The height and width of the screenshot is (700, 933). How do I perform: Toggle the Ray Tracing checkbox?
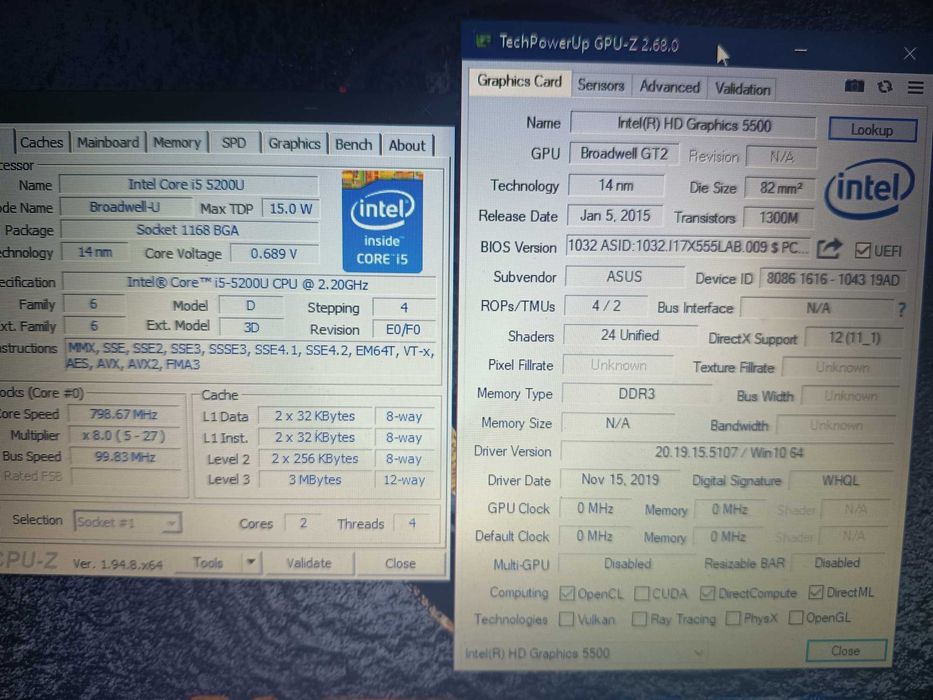tap(639, 619)
